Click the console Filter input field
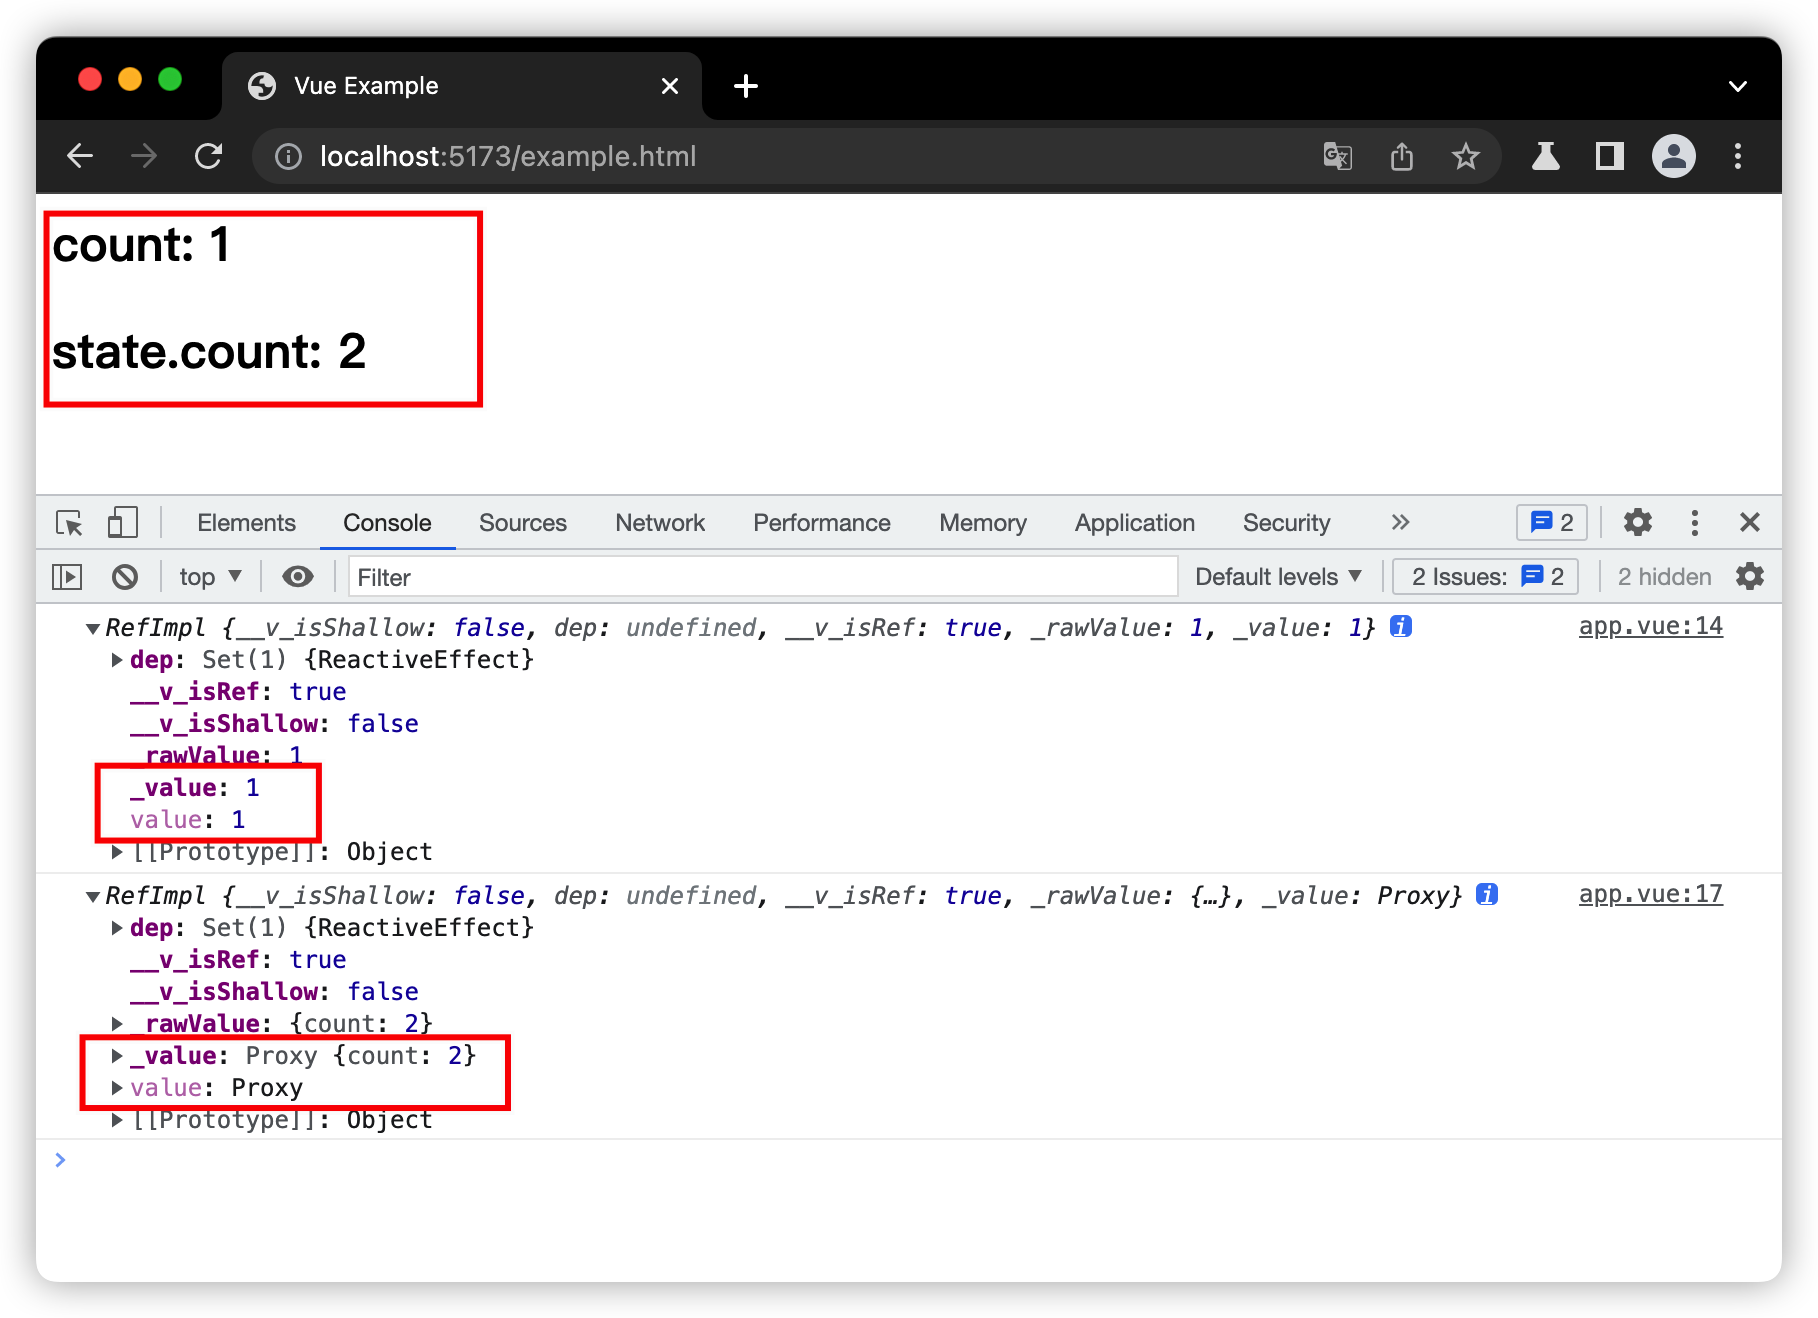1818x1318 pixels. point(762,577)
